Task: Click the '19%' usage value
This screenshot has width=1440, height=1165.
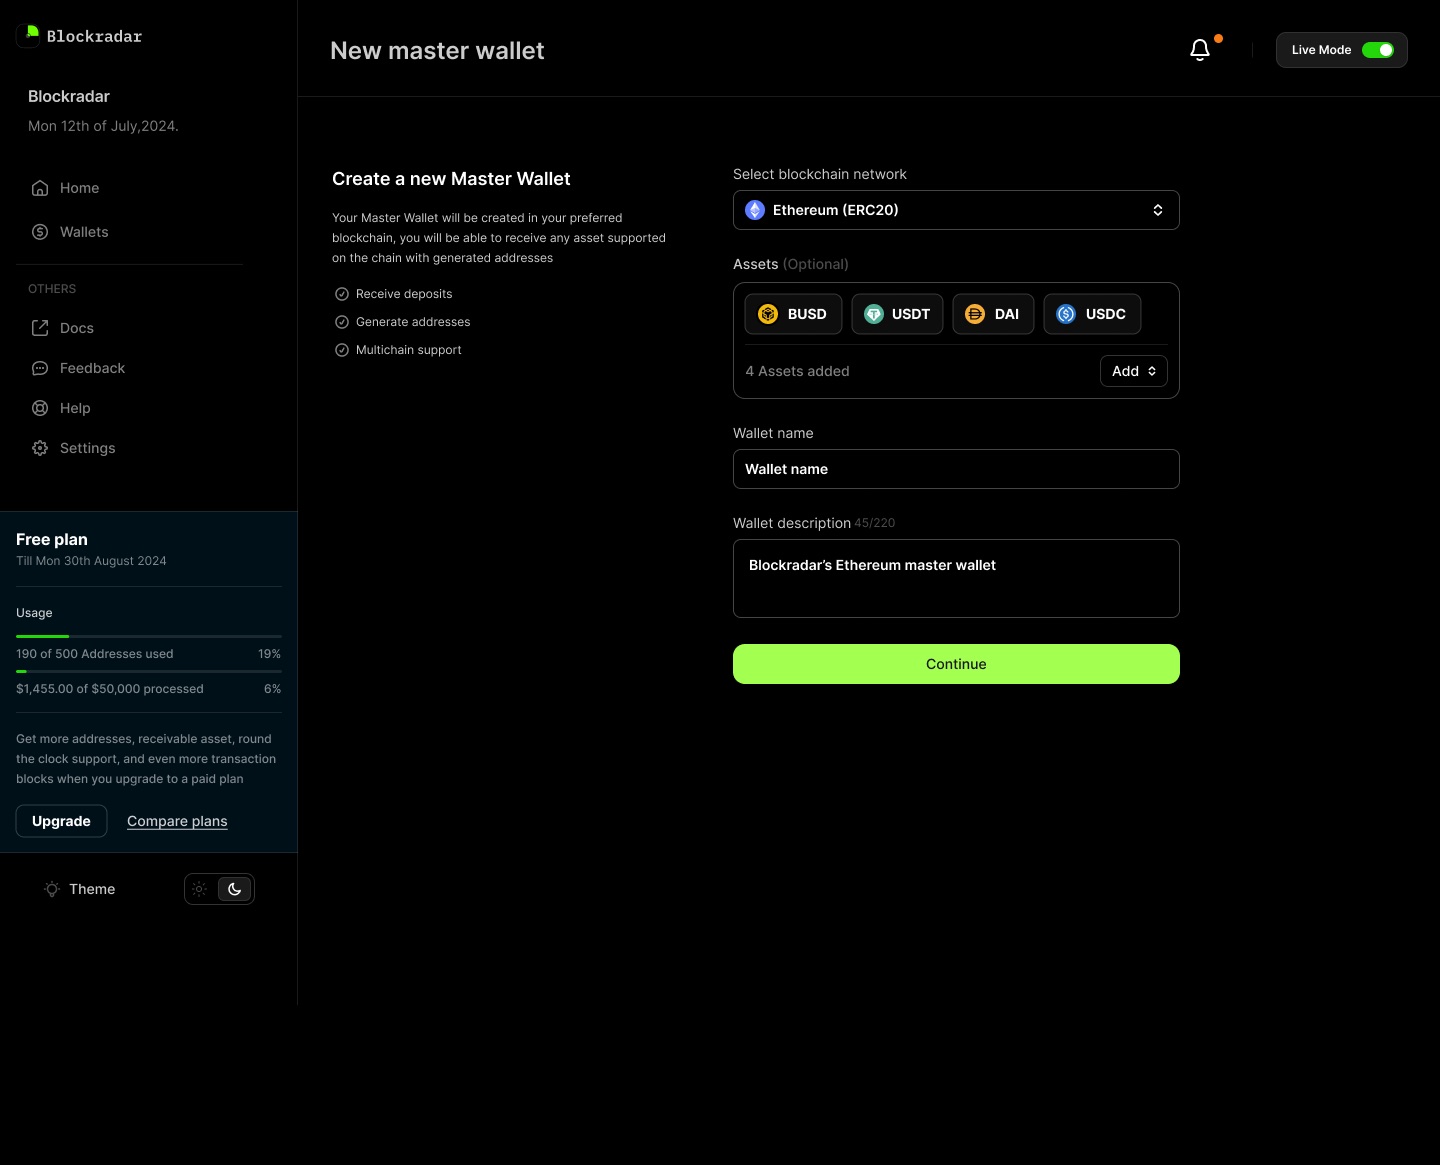Action: pos(269,654)
